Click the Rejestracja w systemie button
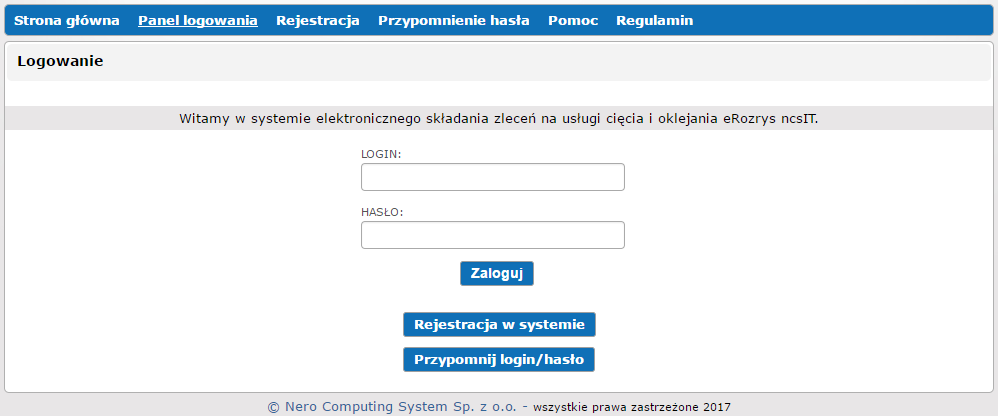Image resolution: width=998 pixels, height=416 pixels. pyautogui.click(x=499, y=325)
